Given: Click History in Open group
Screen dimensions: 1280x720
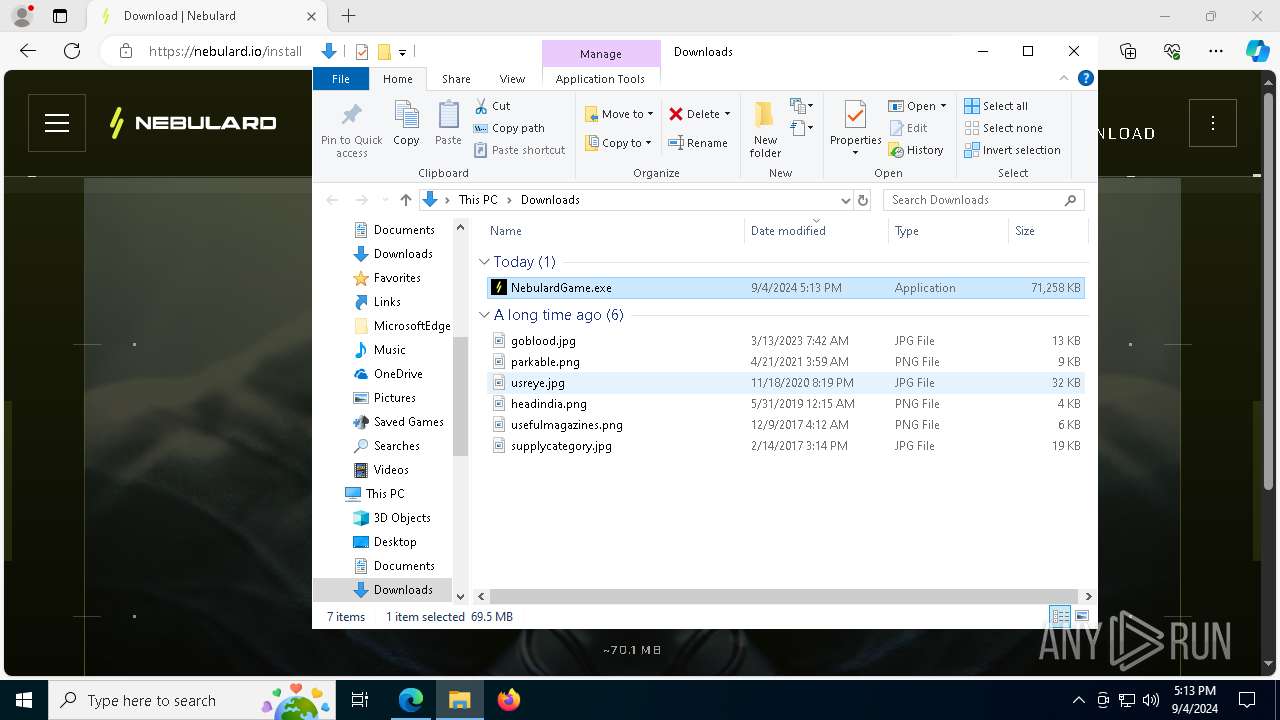Looking at the screenshot, I should coord(915,150).
